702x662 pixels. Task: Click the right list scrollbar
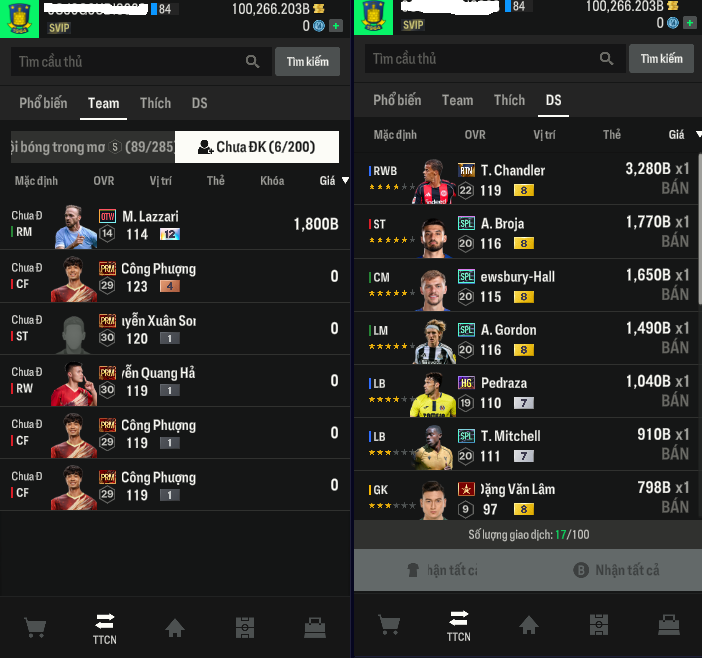tap(700, 229)
